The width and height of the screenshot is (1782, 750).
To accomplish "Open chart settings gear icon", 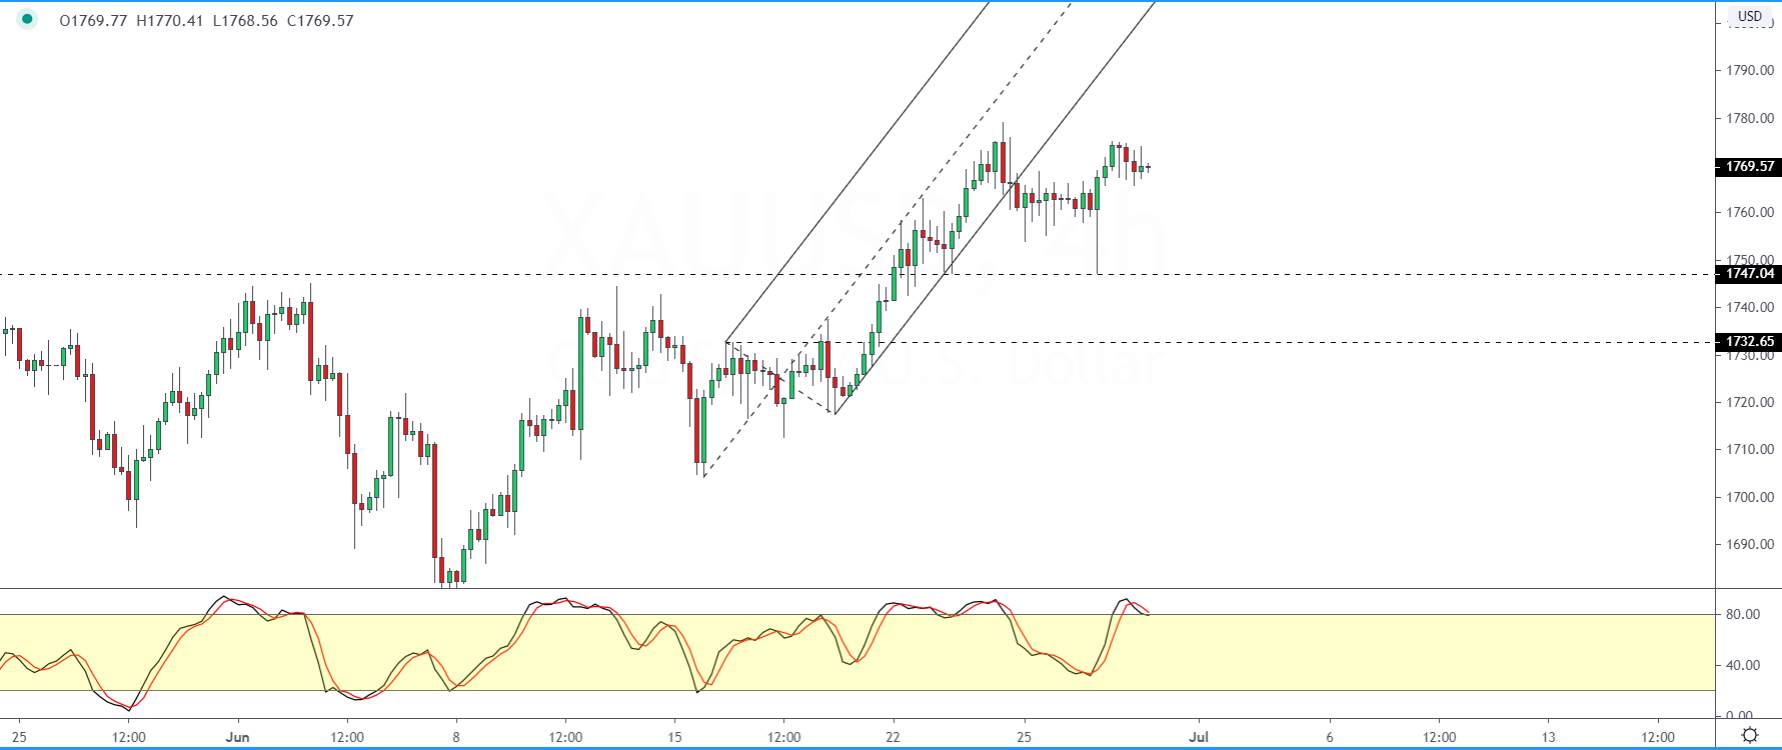I will pyautogui.click(x=1750, y=736).
